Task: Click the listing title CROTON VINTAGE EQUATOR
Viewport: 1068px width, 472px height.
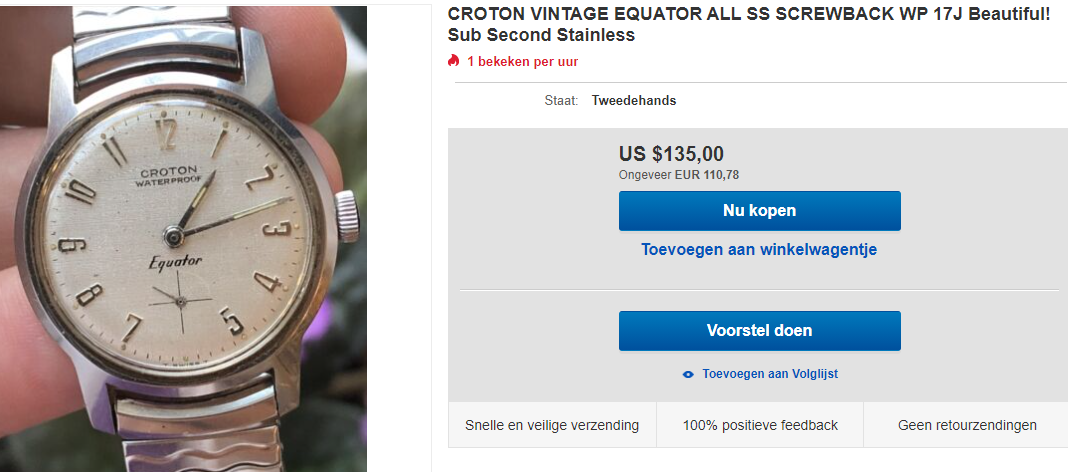Action: coord(749,25)
